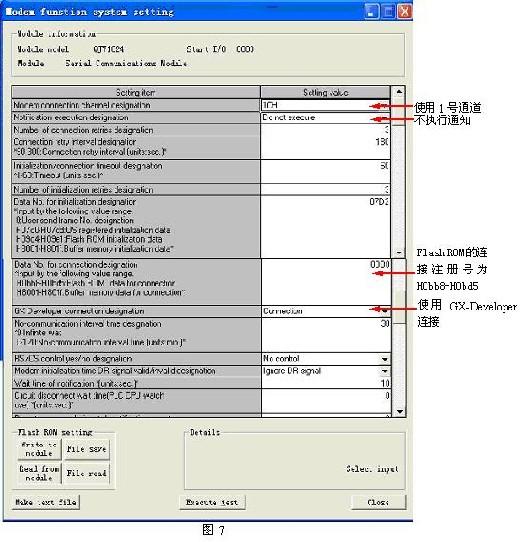Click the Close button at bottom right
This screenshot has width=523, height=542.
tap(378, 502)
